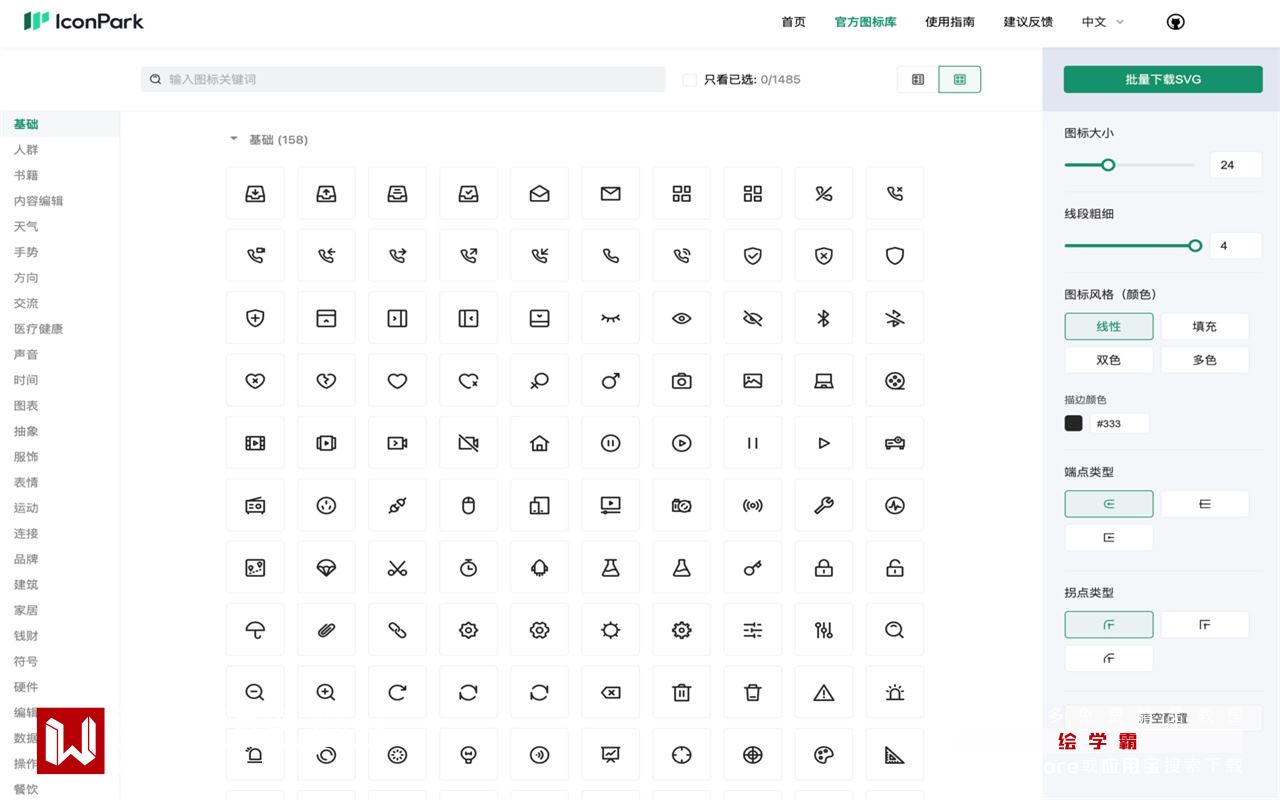Screen dimensions: 1280x800
Task: Check the 只看已选 checkbox
Action: point(690,80)
